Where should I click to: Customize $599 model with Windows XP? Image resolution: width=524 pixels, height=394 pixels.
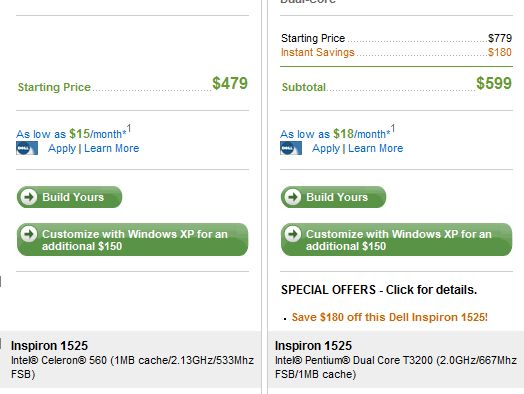[397, 240]
